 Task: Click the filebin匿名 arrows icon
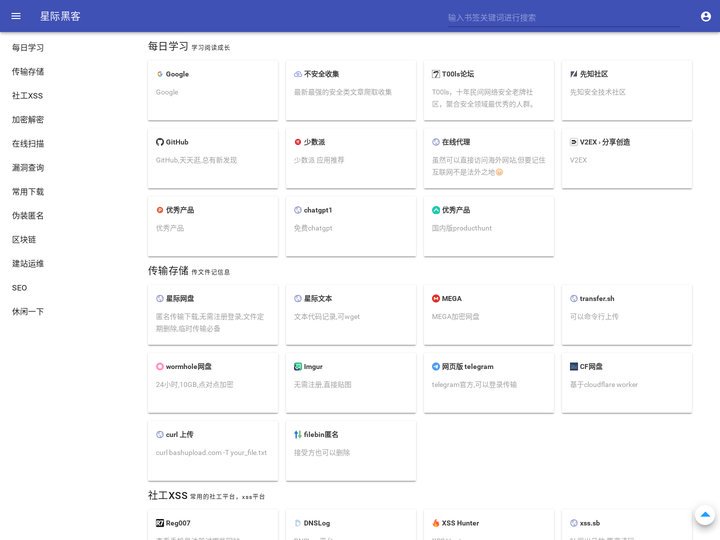click(298, 434)
